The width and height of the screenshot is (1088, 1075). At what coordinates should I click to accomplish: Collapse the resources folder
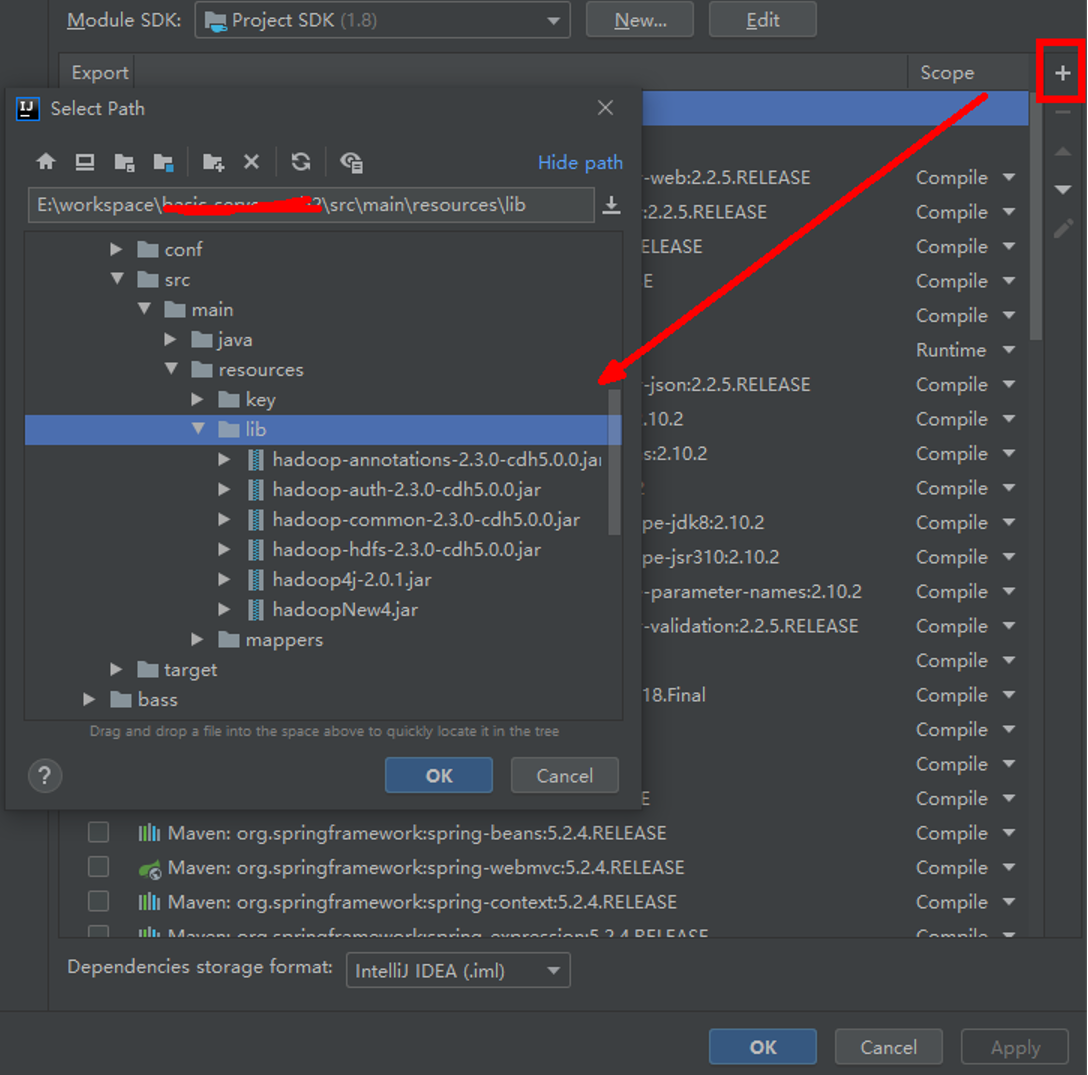(171, 369)
